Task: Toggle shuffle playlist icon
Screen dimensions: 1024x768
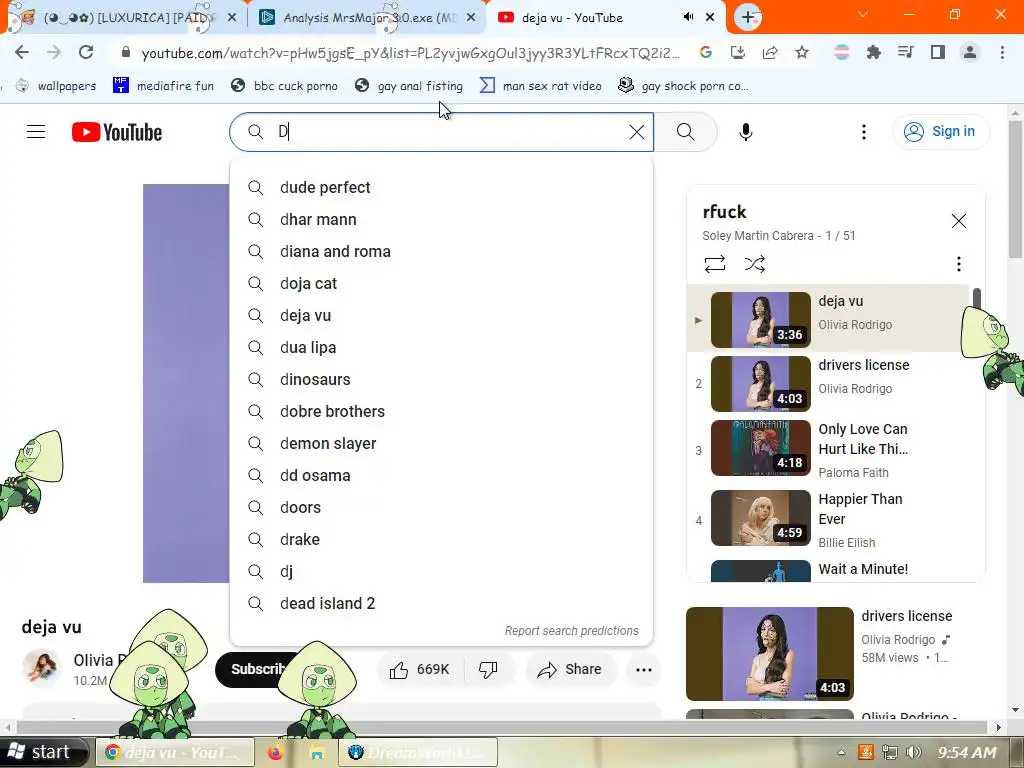Action: [754, 264]
